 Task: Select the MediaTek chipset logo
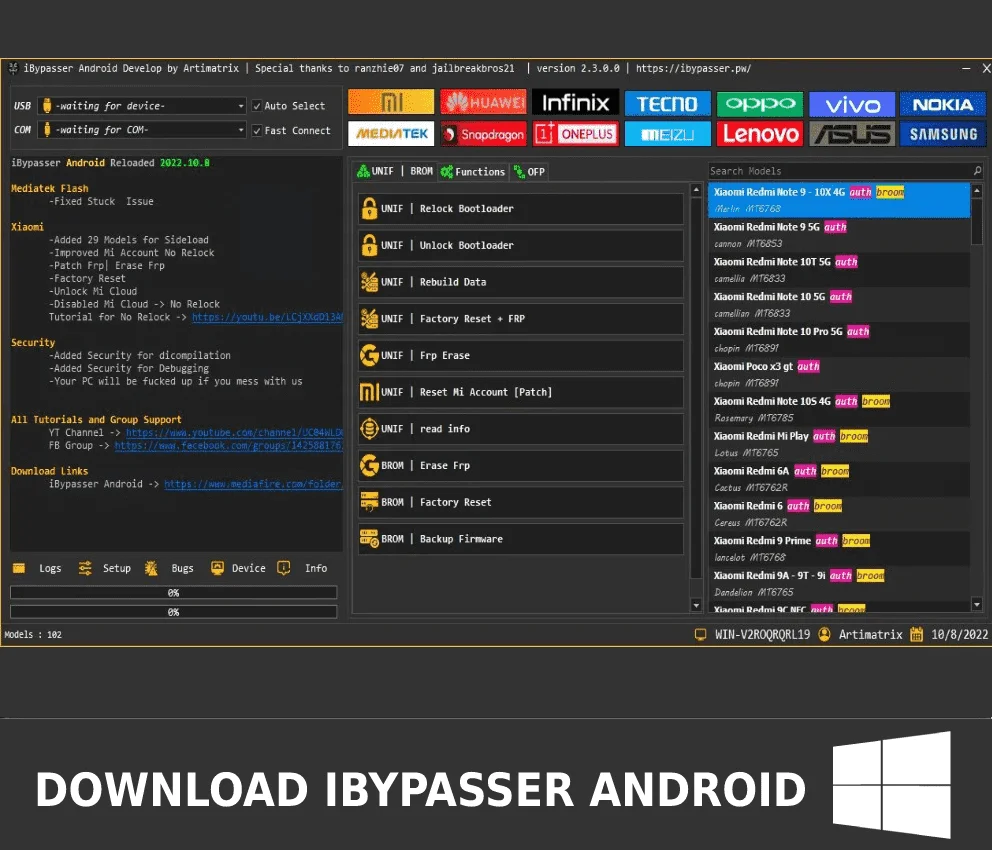tap(391, 133)
